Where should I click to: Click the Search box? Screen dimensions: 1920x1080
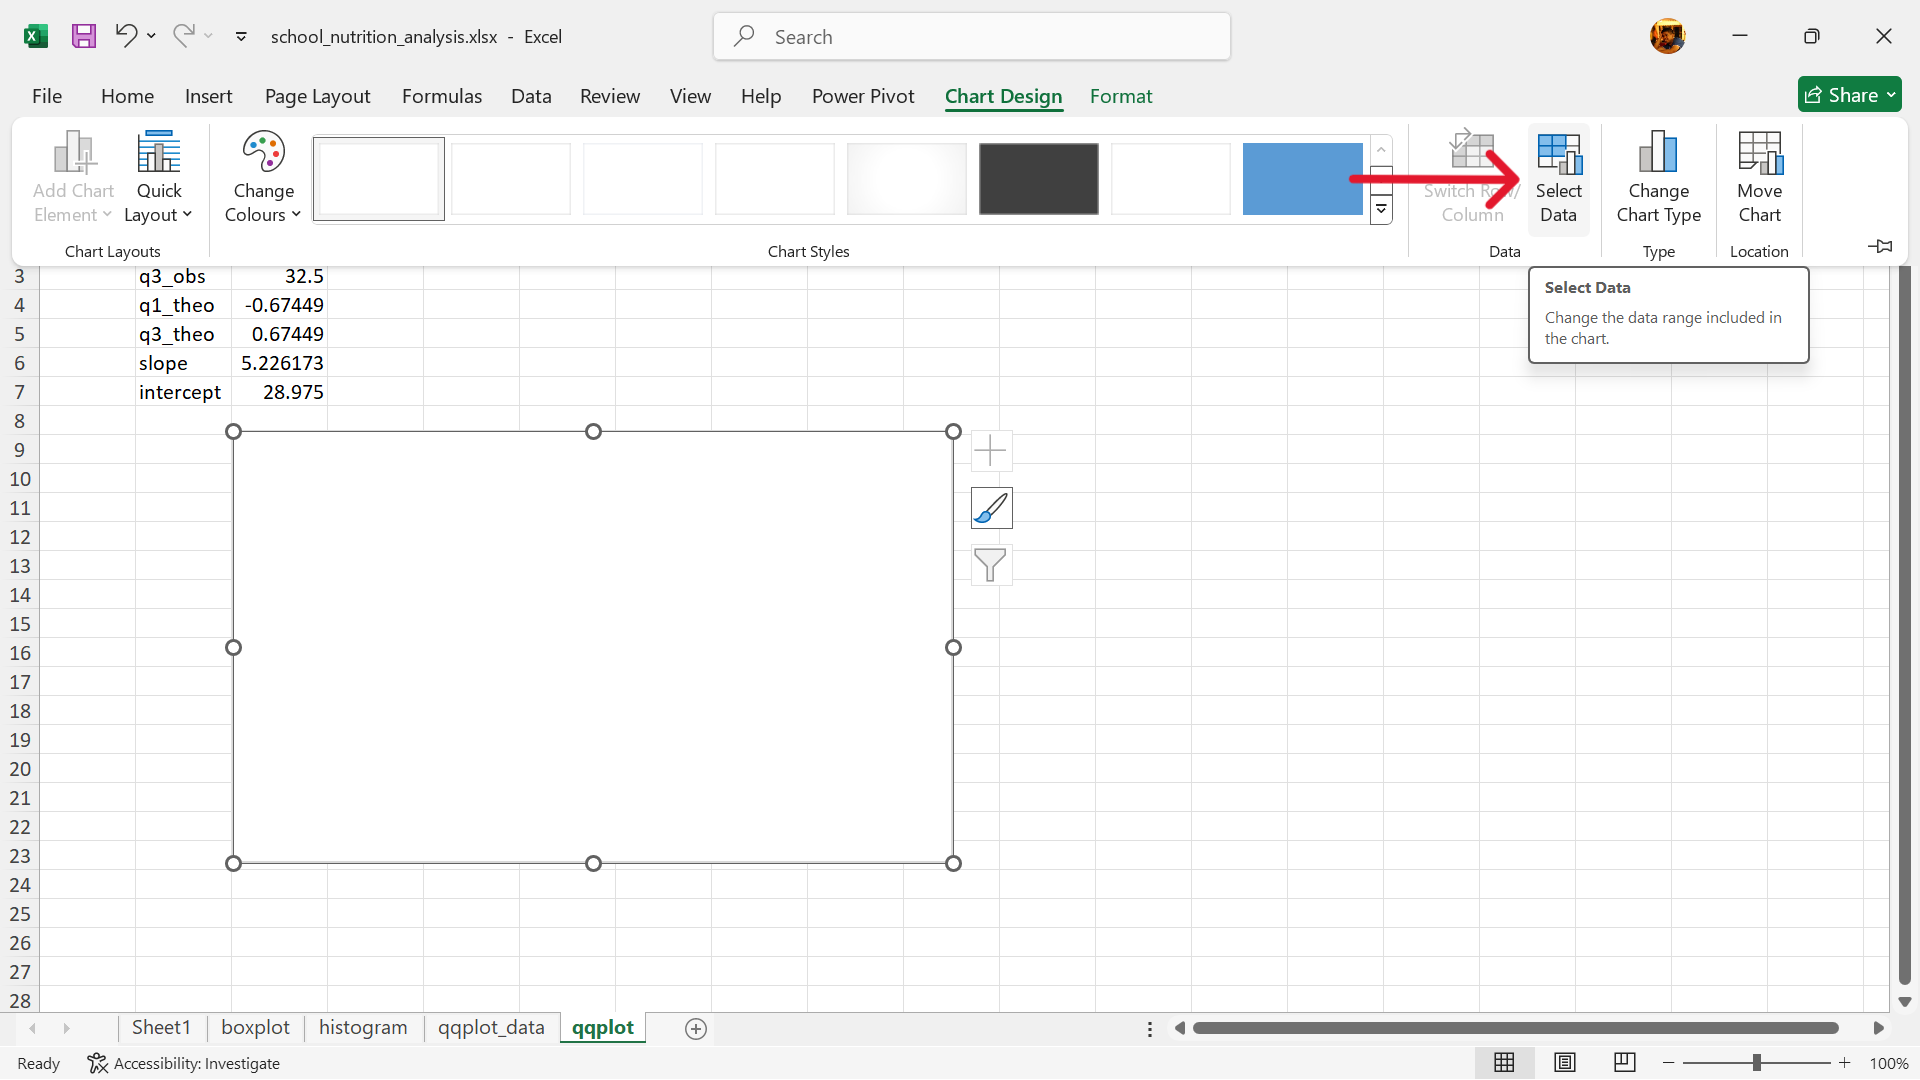click(971, 37)
